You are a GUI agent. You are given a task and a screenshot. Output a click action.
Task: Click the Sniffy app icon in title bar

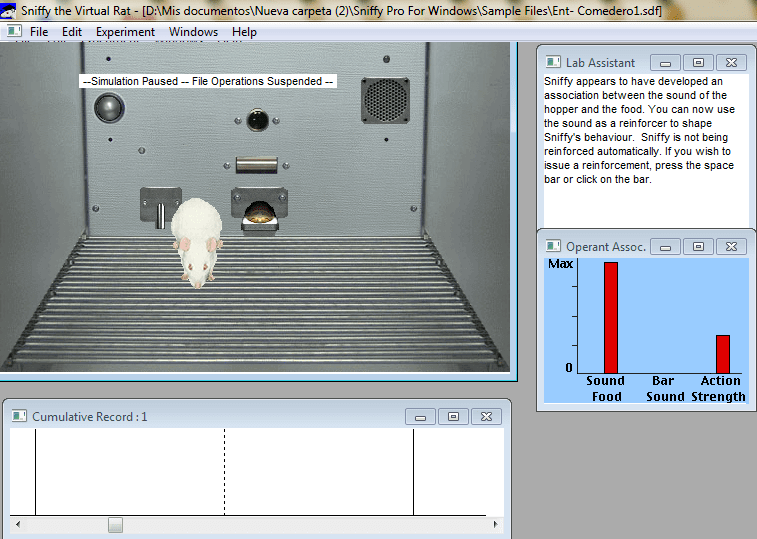pos(8,11)
